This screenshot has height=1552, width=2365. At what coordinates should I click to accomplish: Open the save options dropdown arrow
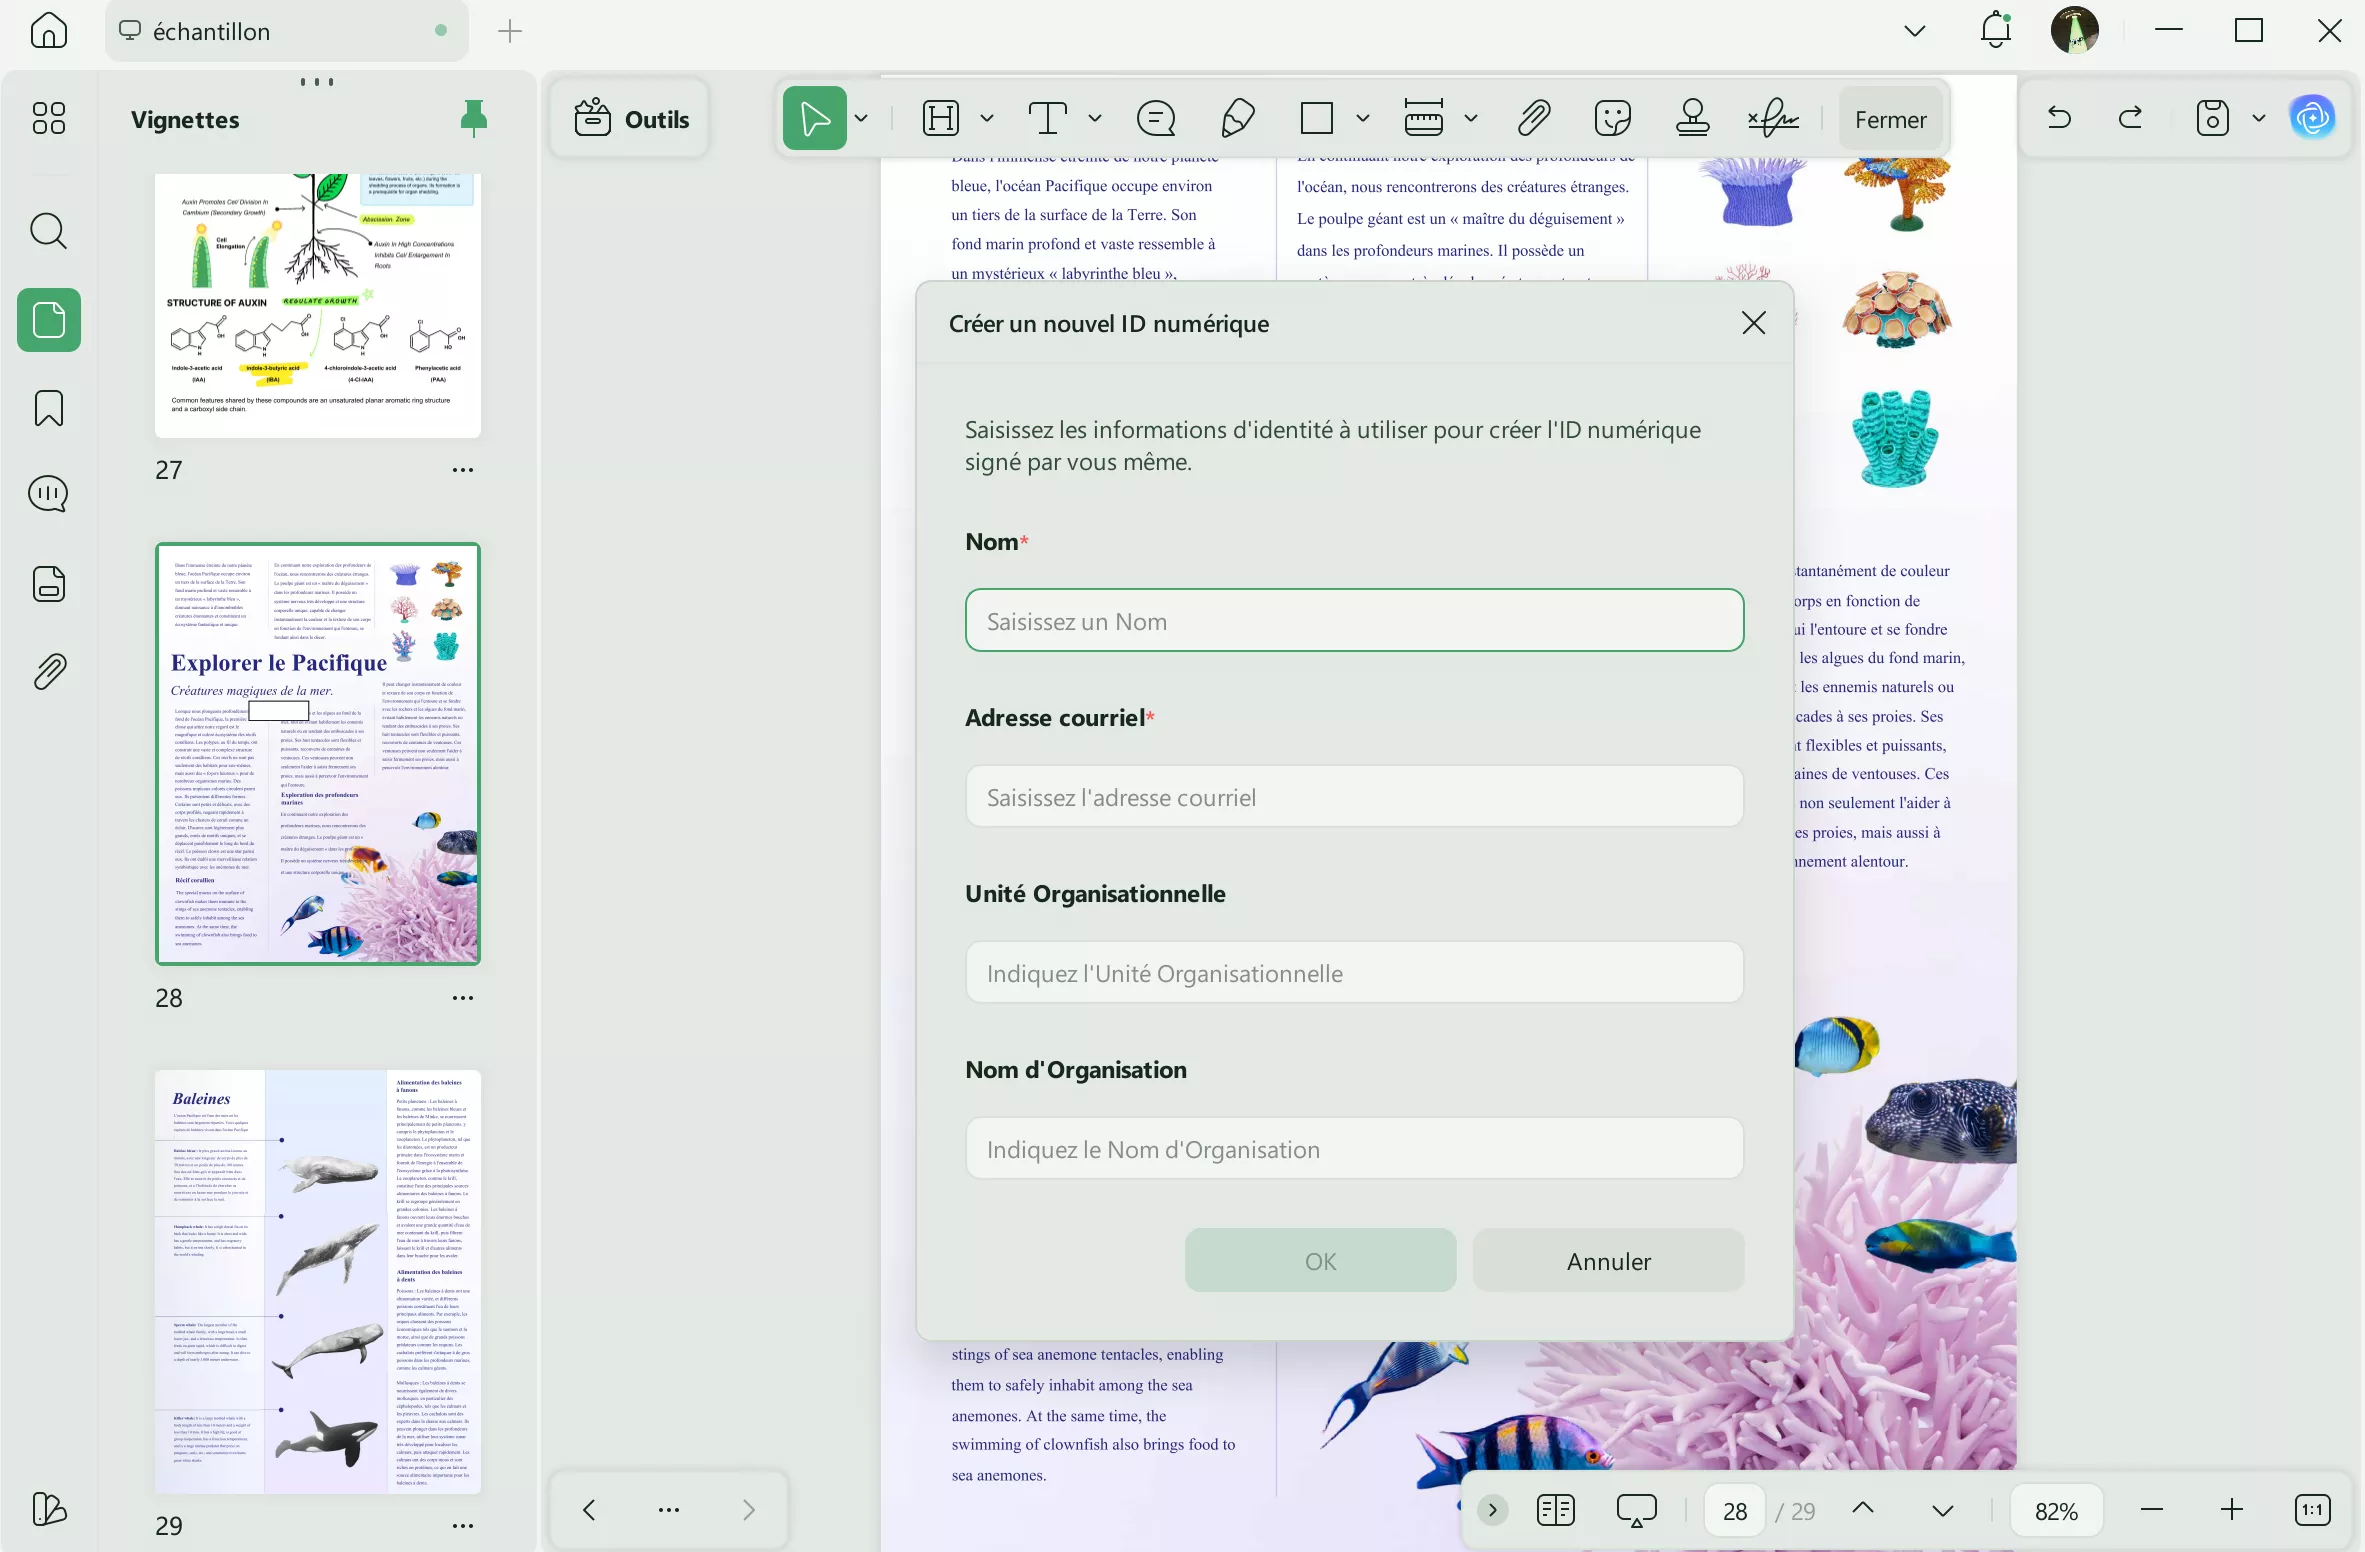click(x=2258, y=119)
